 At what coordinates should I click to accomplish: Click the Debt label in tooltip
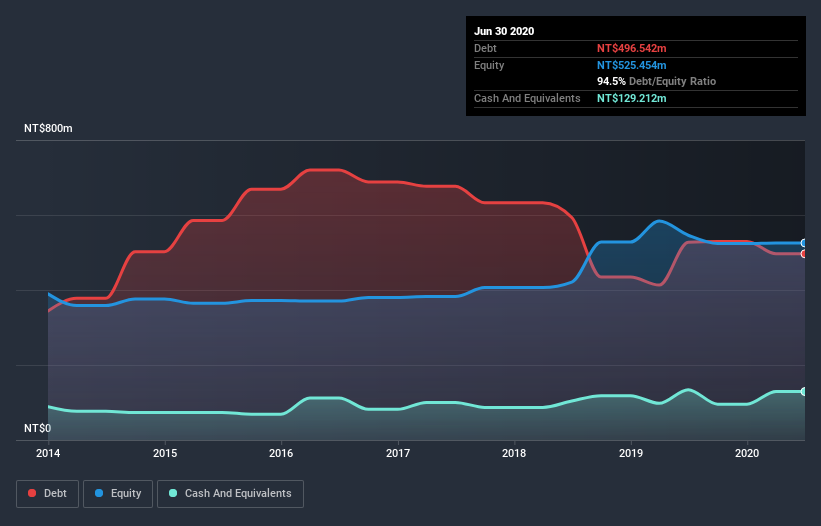tap(485, 48)
